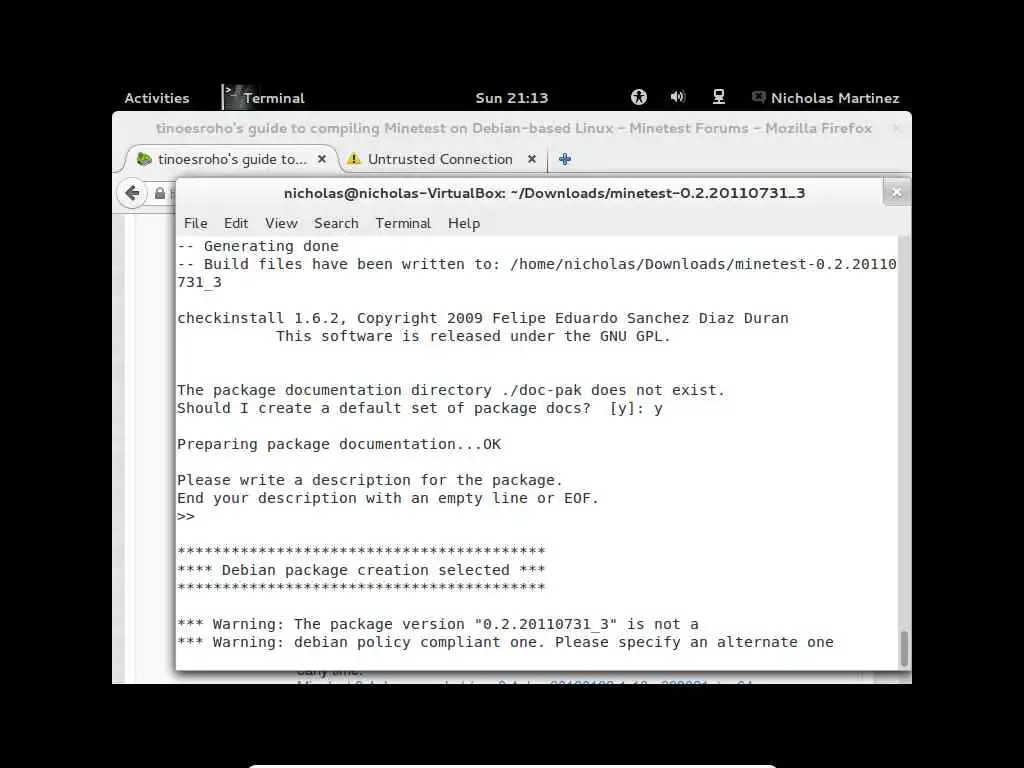
Task: Click the Firefox window title bar
Action: (513, 128)
